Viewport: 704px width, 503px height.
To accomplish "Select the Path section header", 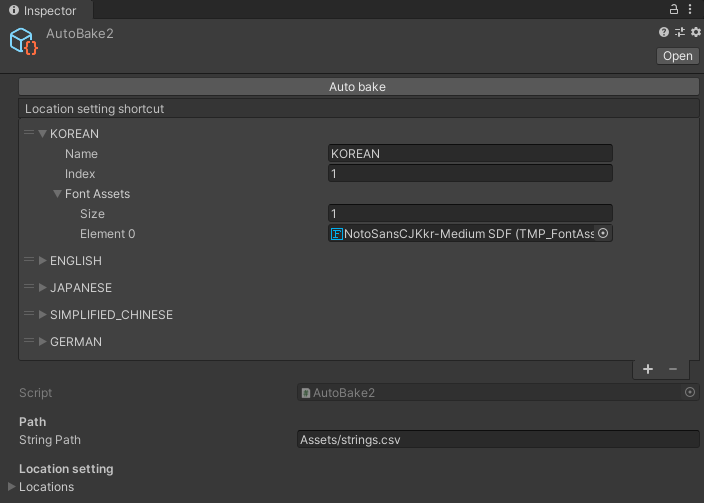I will pyautogui.click(x=32, y=422).
